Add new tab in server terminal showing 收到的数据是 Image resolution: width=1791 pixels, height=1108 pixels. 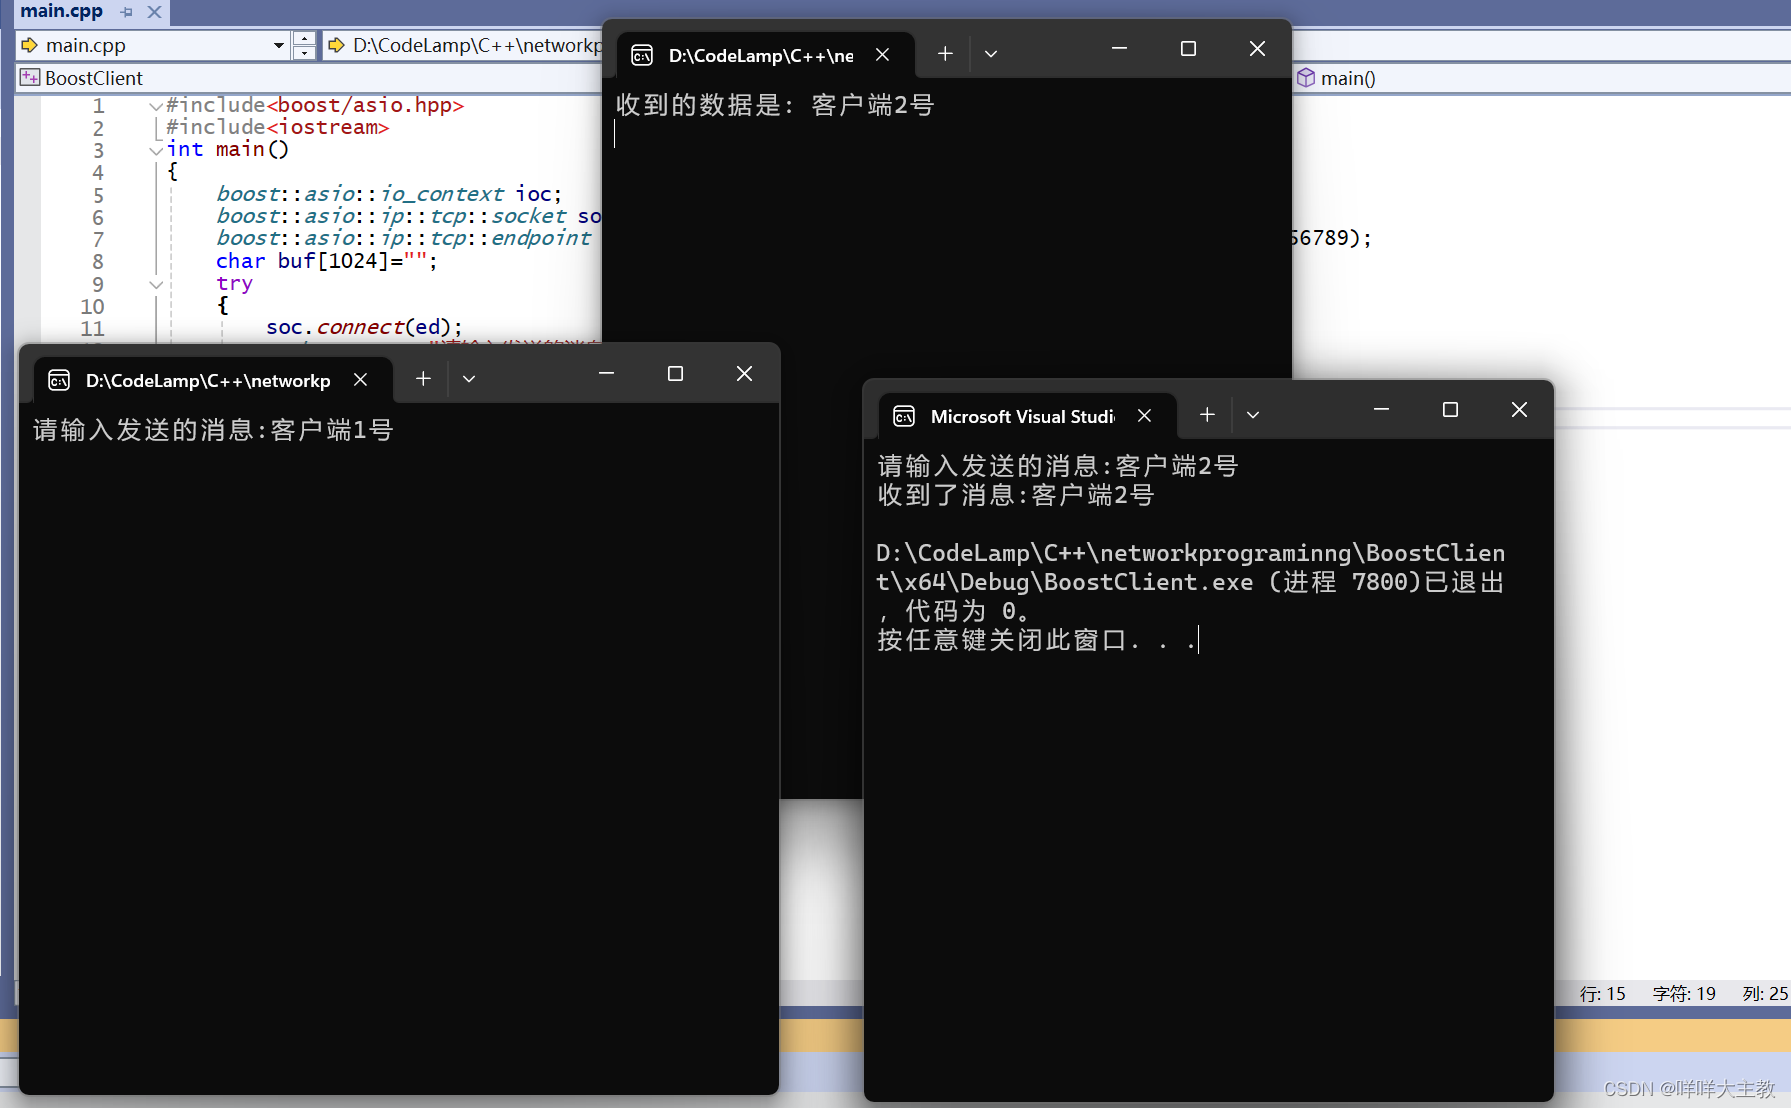pyautogui.click(x=945, y=54)
